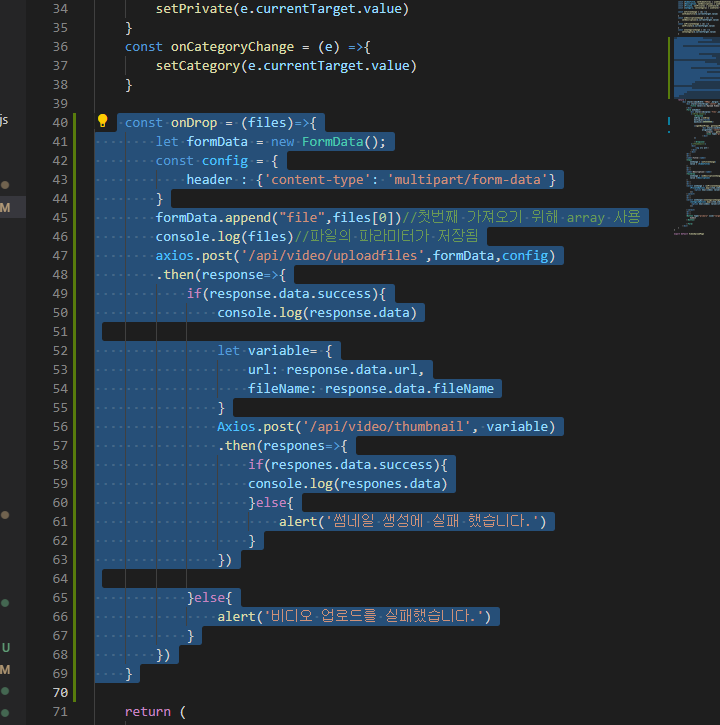The height and width of the screenshot is (725, 720).
Task: Click the "file" string literal on line 45
Action: coord(302,217)
